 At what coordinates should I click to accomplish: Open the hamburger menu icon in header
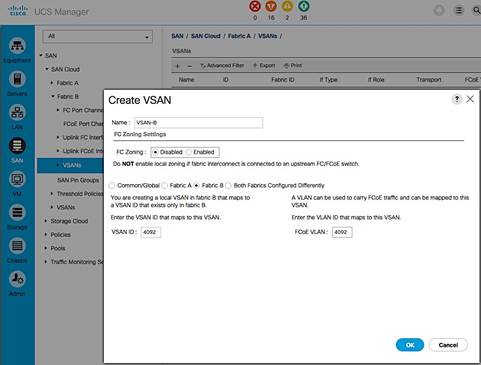tap(459, 11)
